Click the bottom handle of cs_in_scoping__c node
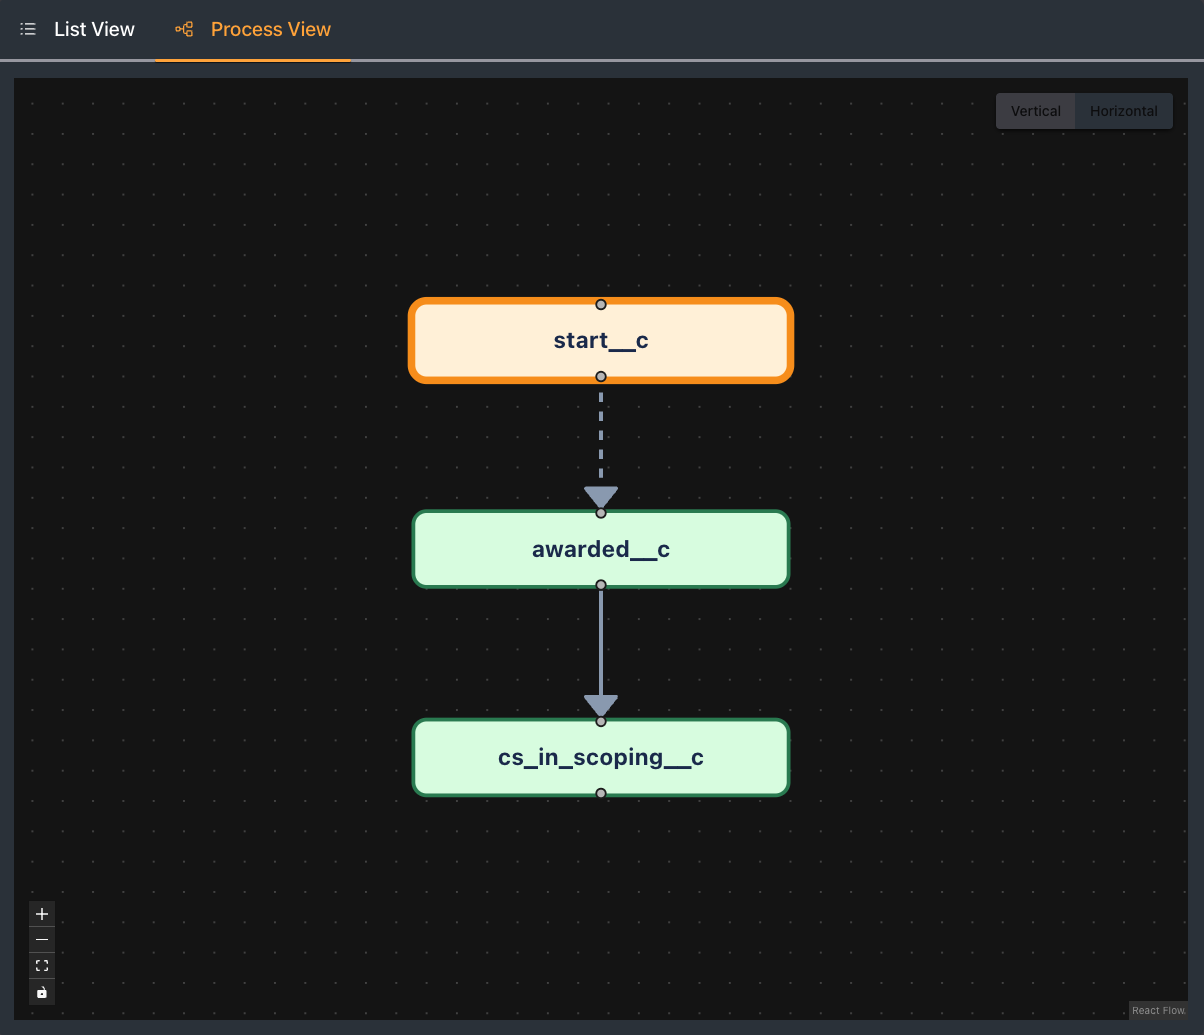The height and width of the screenshot is (1035, 1204). click(601, 793)
